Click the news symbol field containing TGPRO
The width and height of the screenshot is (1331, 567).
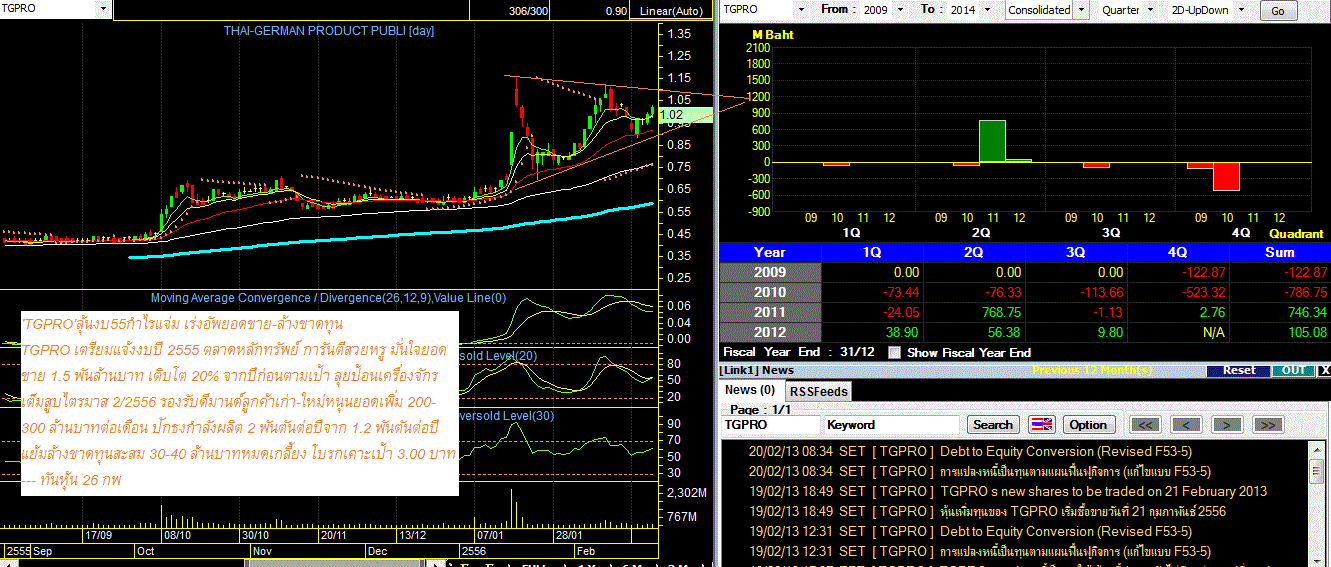point(772,424)
